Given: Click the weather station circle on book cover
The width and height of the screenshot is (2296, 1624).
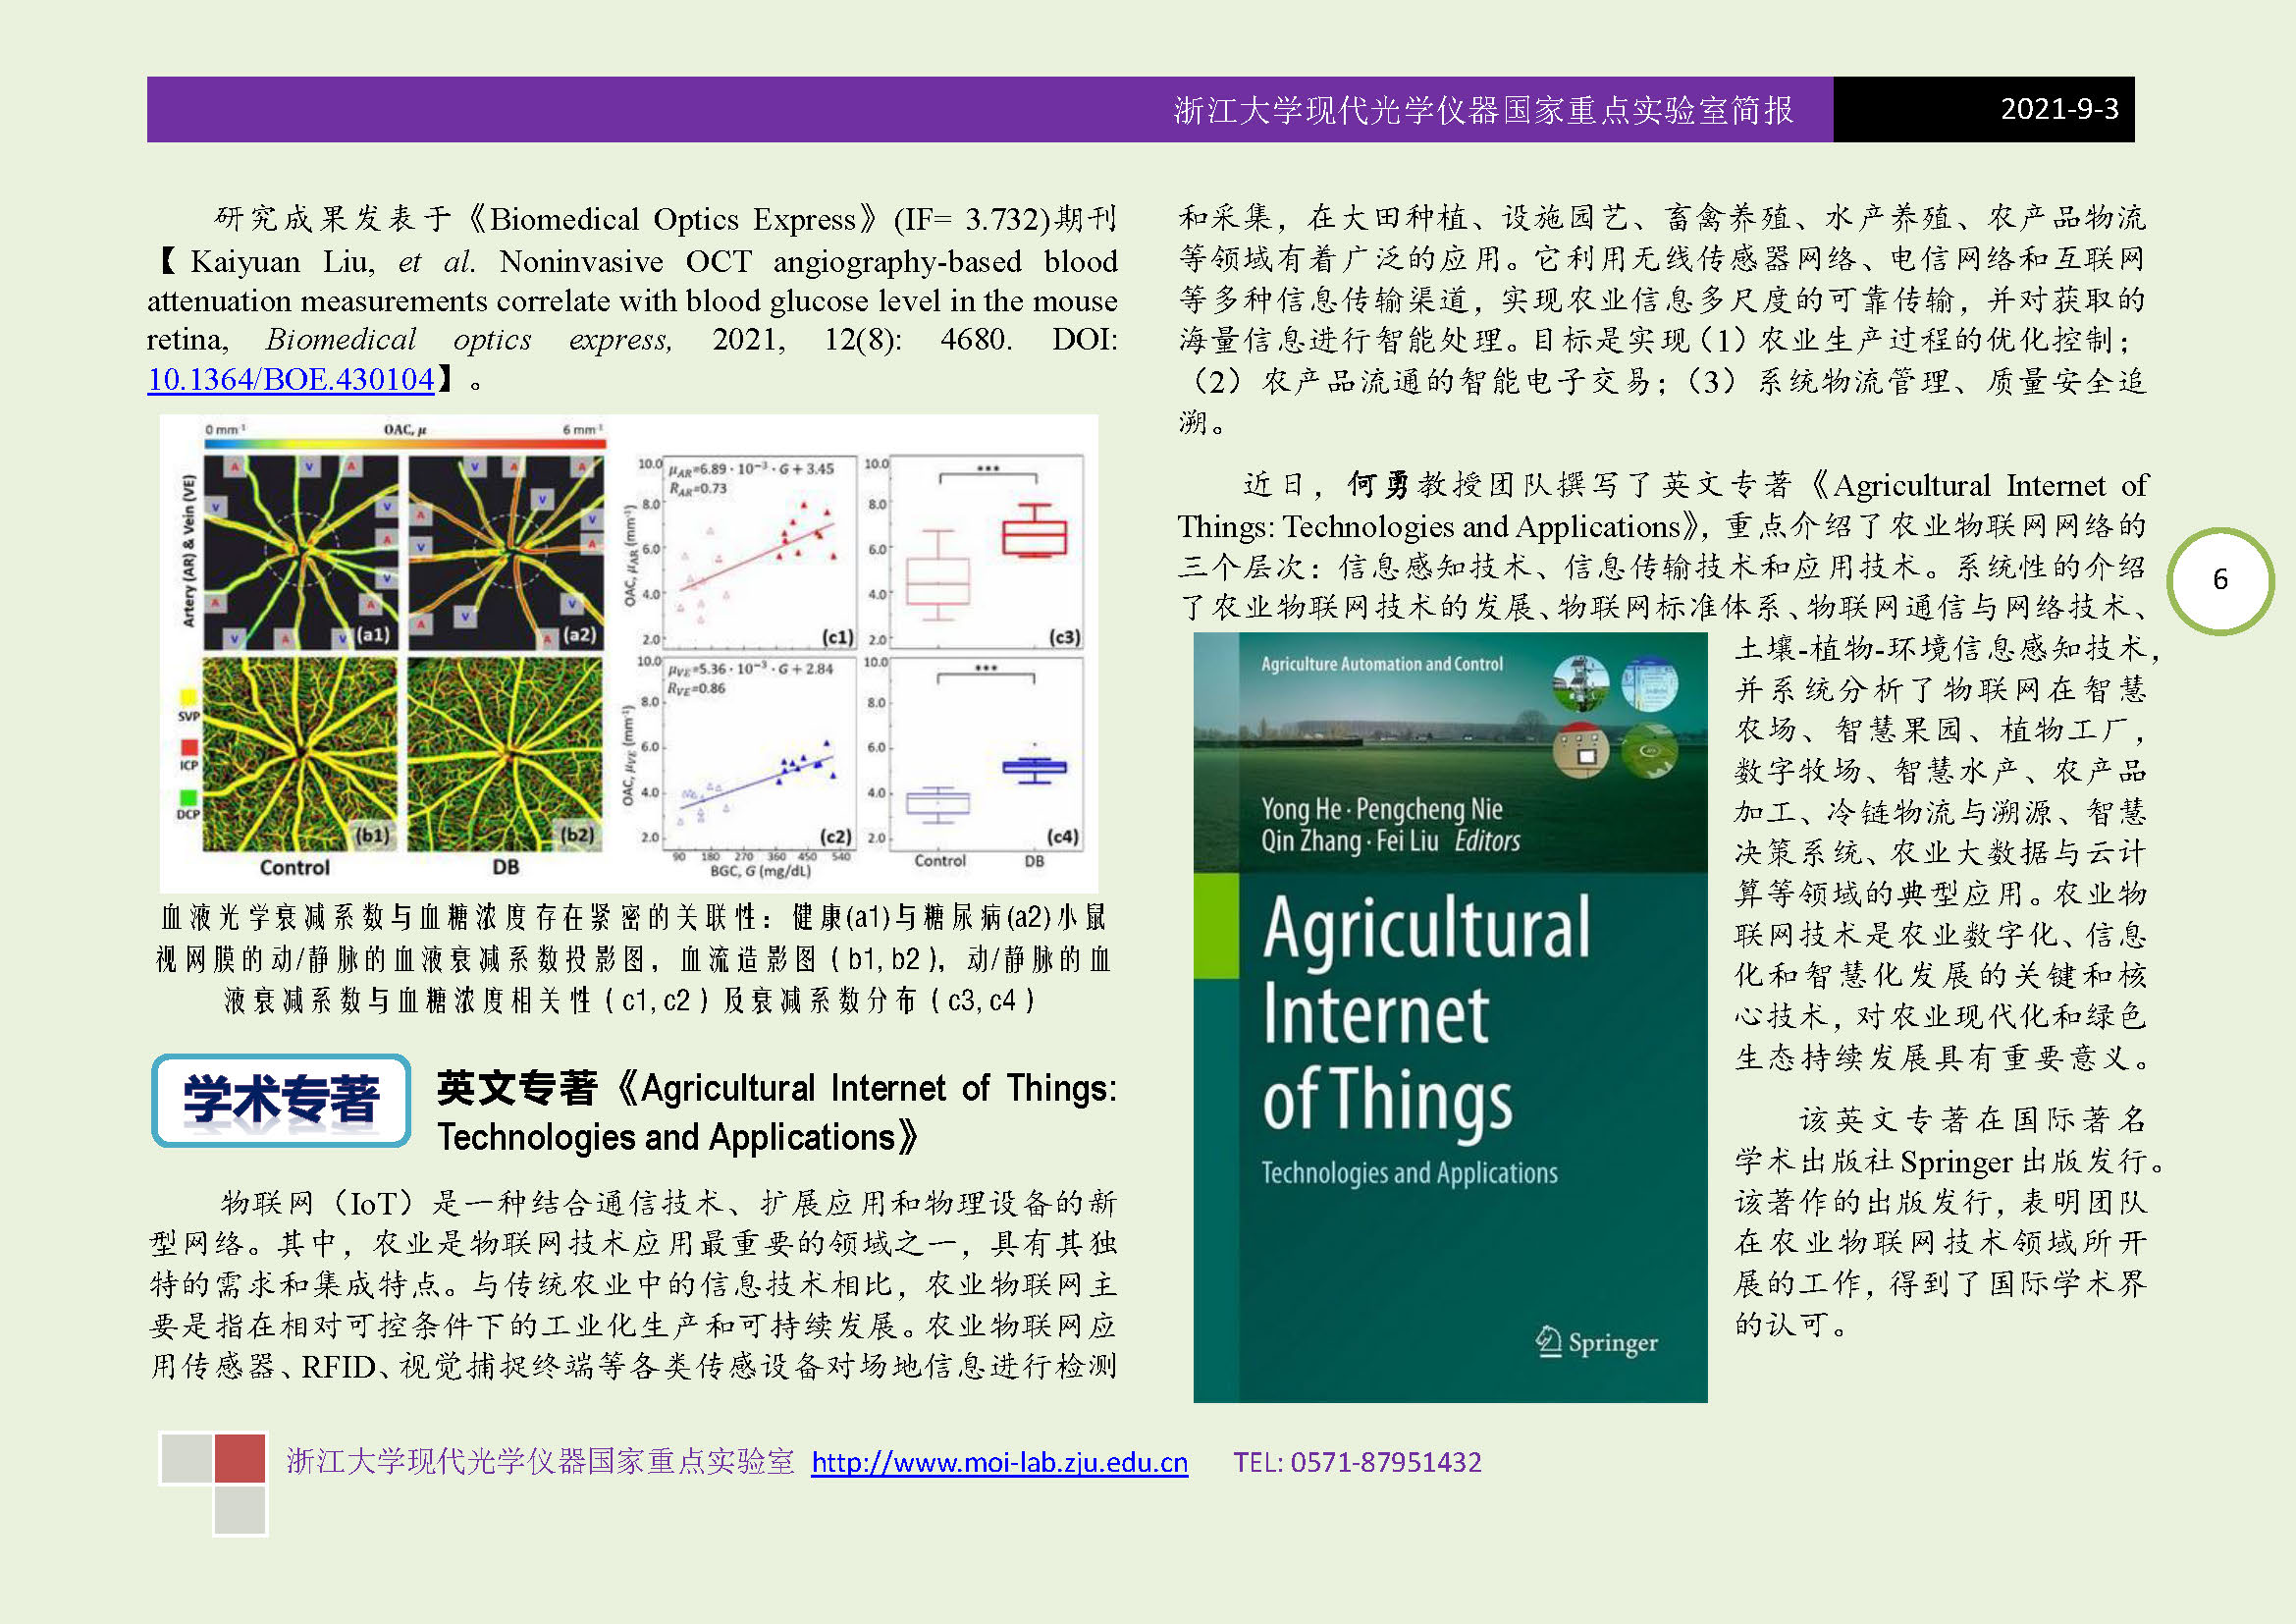Looking at the screenshot, I should click(x=1581, y=684).
